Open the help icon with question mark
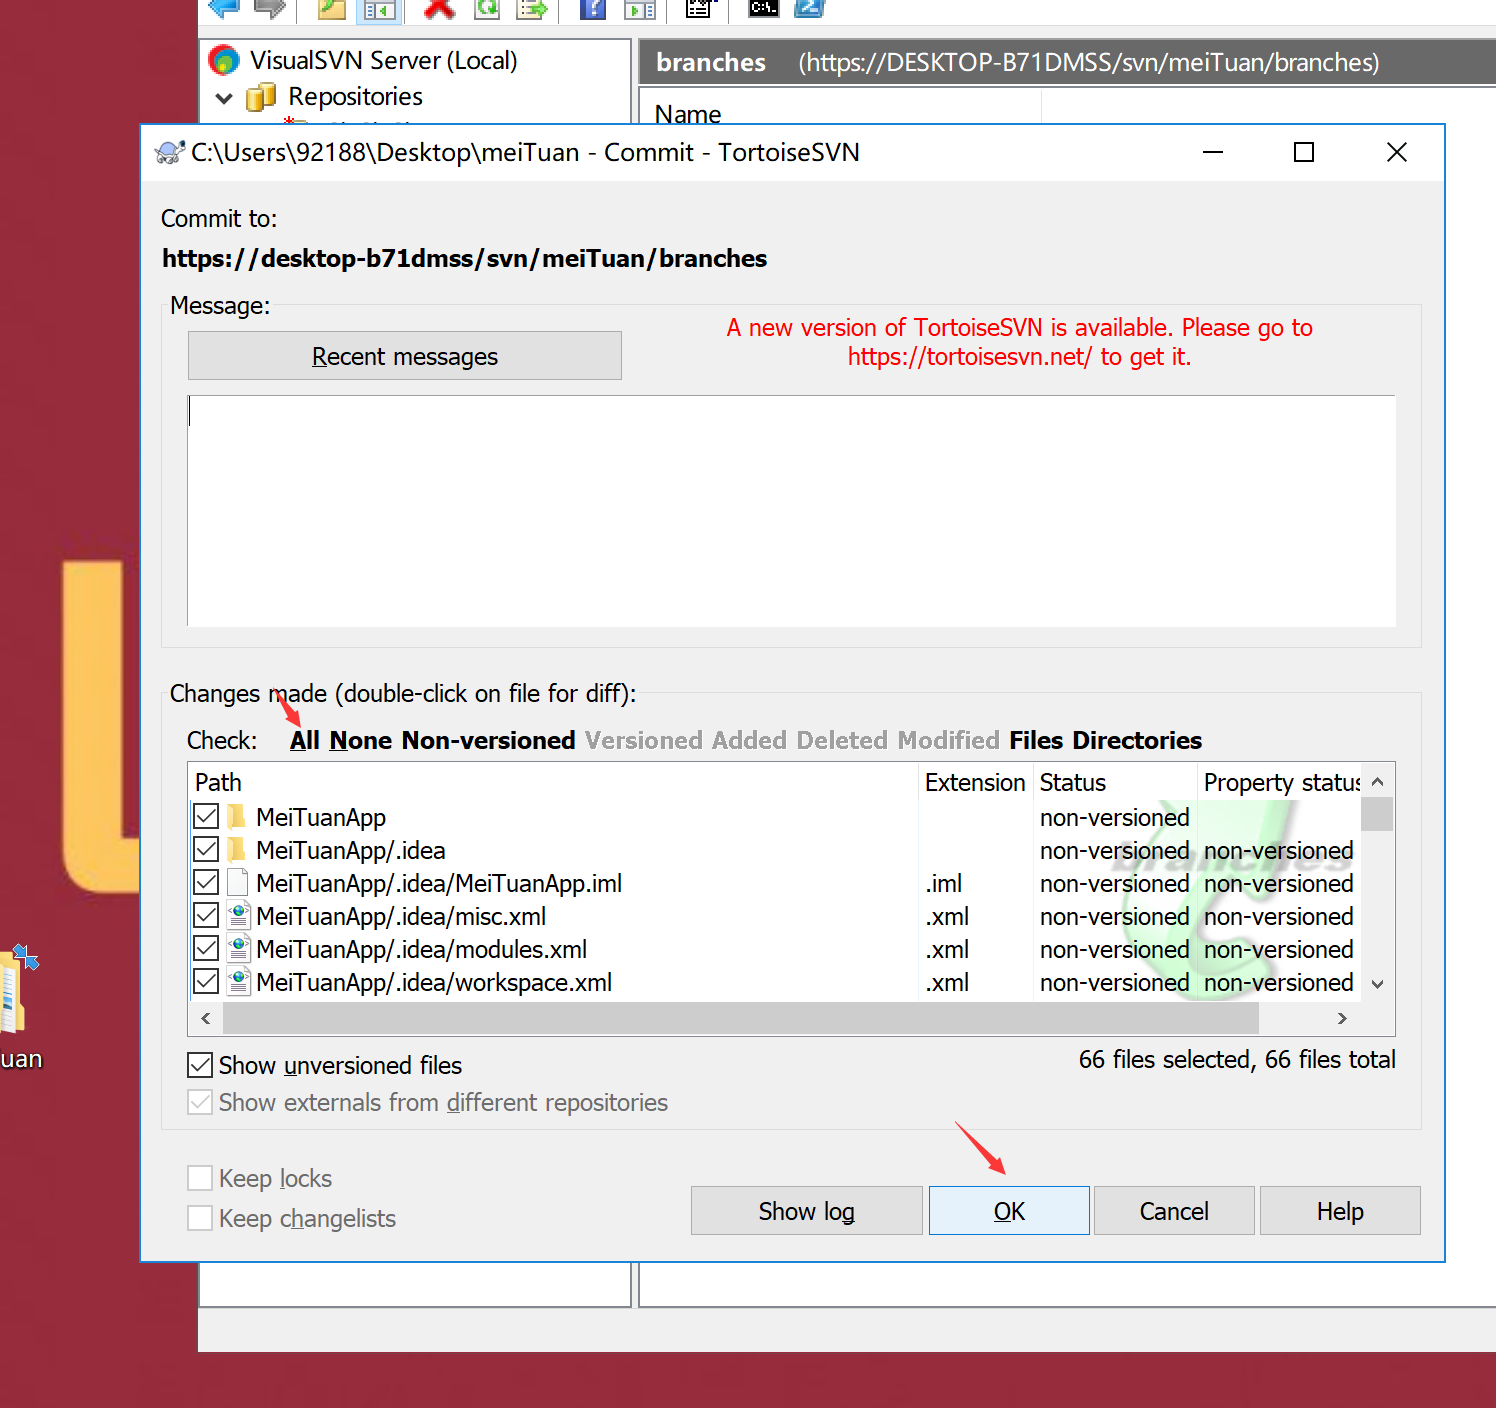The width and height of the screenshot is (1496, 1408). pyautogui.click(x=592, y=9)
